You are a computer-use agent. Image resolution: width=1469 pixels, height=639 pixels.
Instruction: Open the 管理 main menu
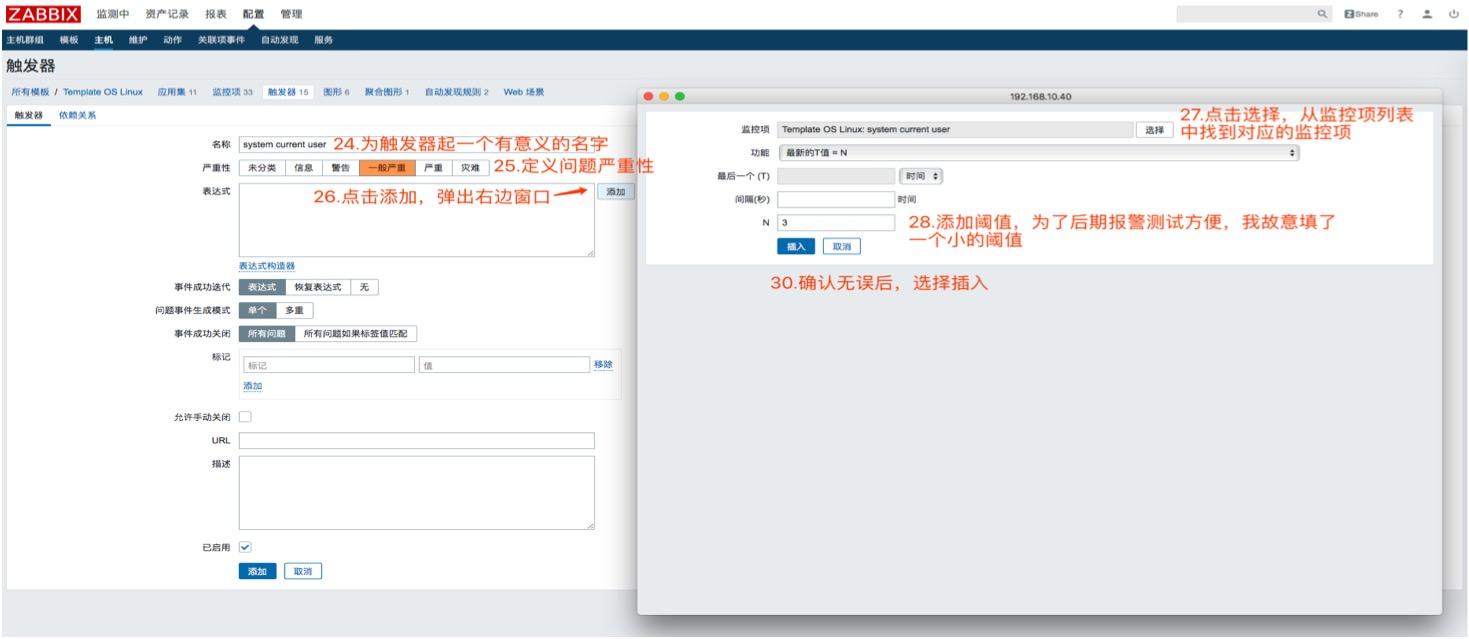(x=291, y=14)
